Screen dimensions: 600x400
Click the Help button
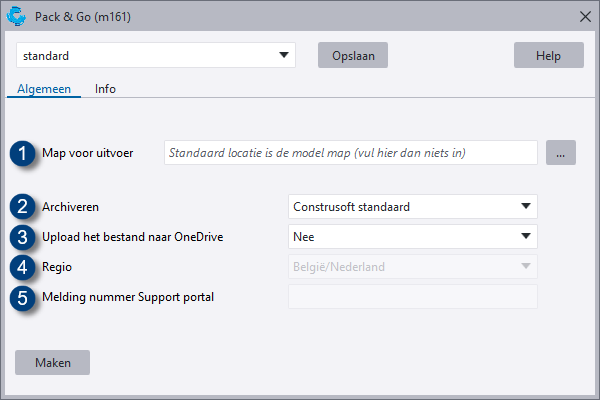[548, 56]
